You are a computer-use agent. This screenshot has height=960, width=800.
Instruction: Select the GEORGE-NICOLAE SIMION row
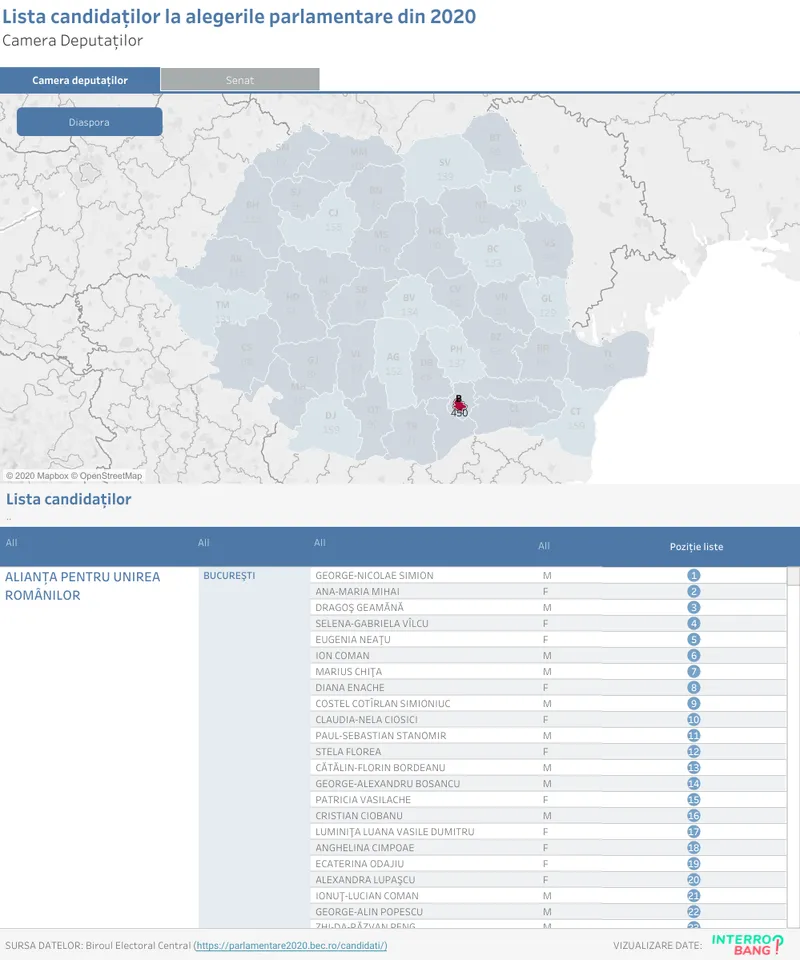click(375, 576)
